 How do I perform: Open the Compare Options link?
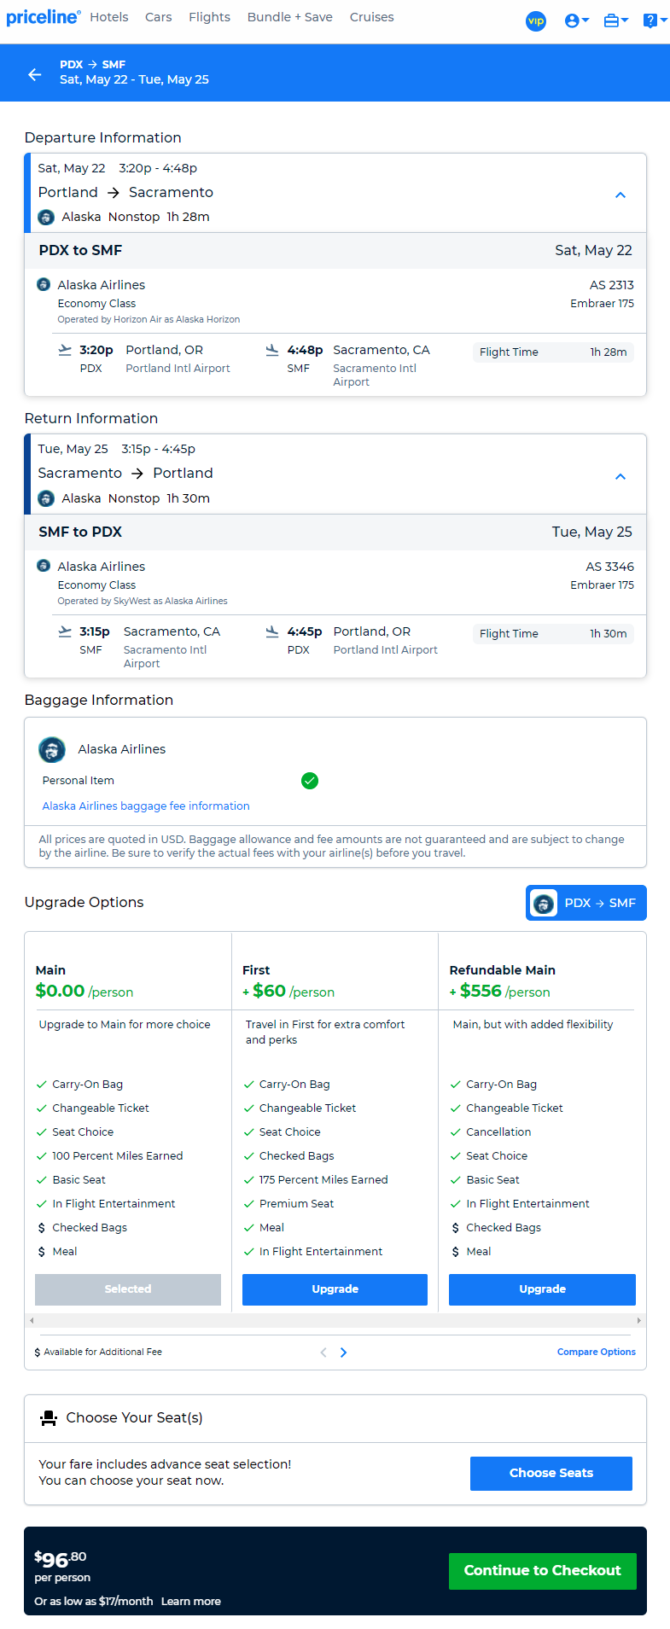(x=596, y=1352)
